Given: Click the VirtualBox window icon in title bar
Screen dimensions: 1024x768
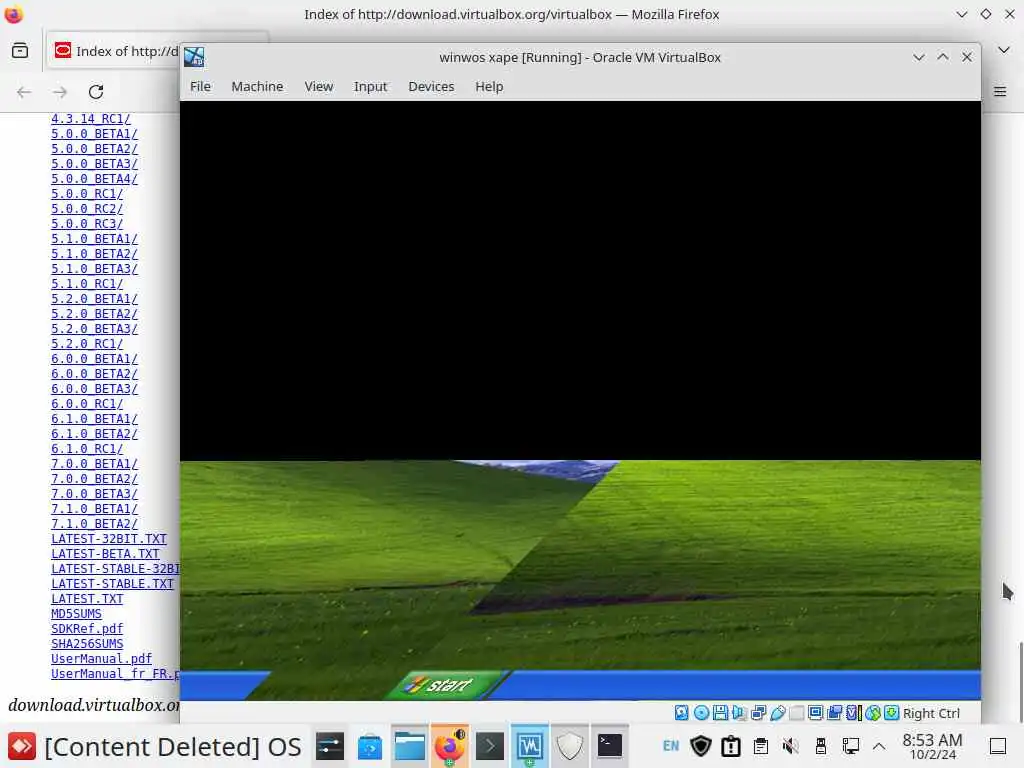Looking at the screenshot, I should pyautogui.click(x=194, y=57).
